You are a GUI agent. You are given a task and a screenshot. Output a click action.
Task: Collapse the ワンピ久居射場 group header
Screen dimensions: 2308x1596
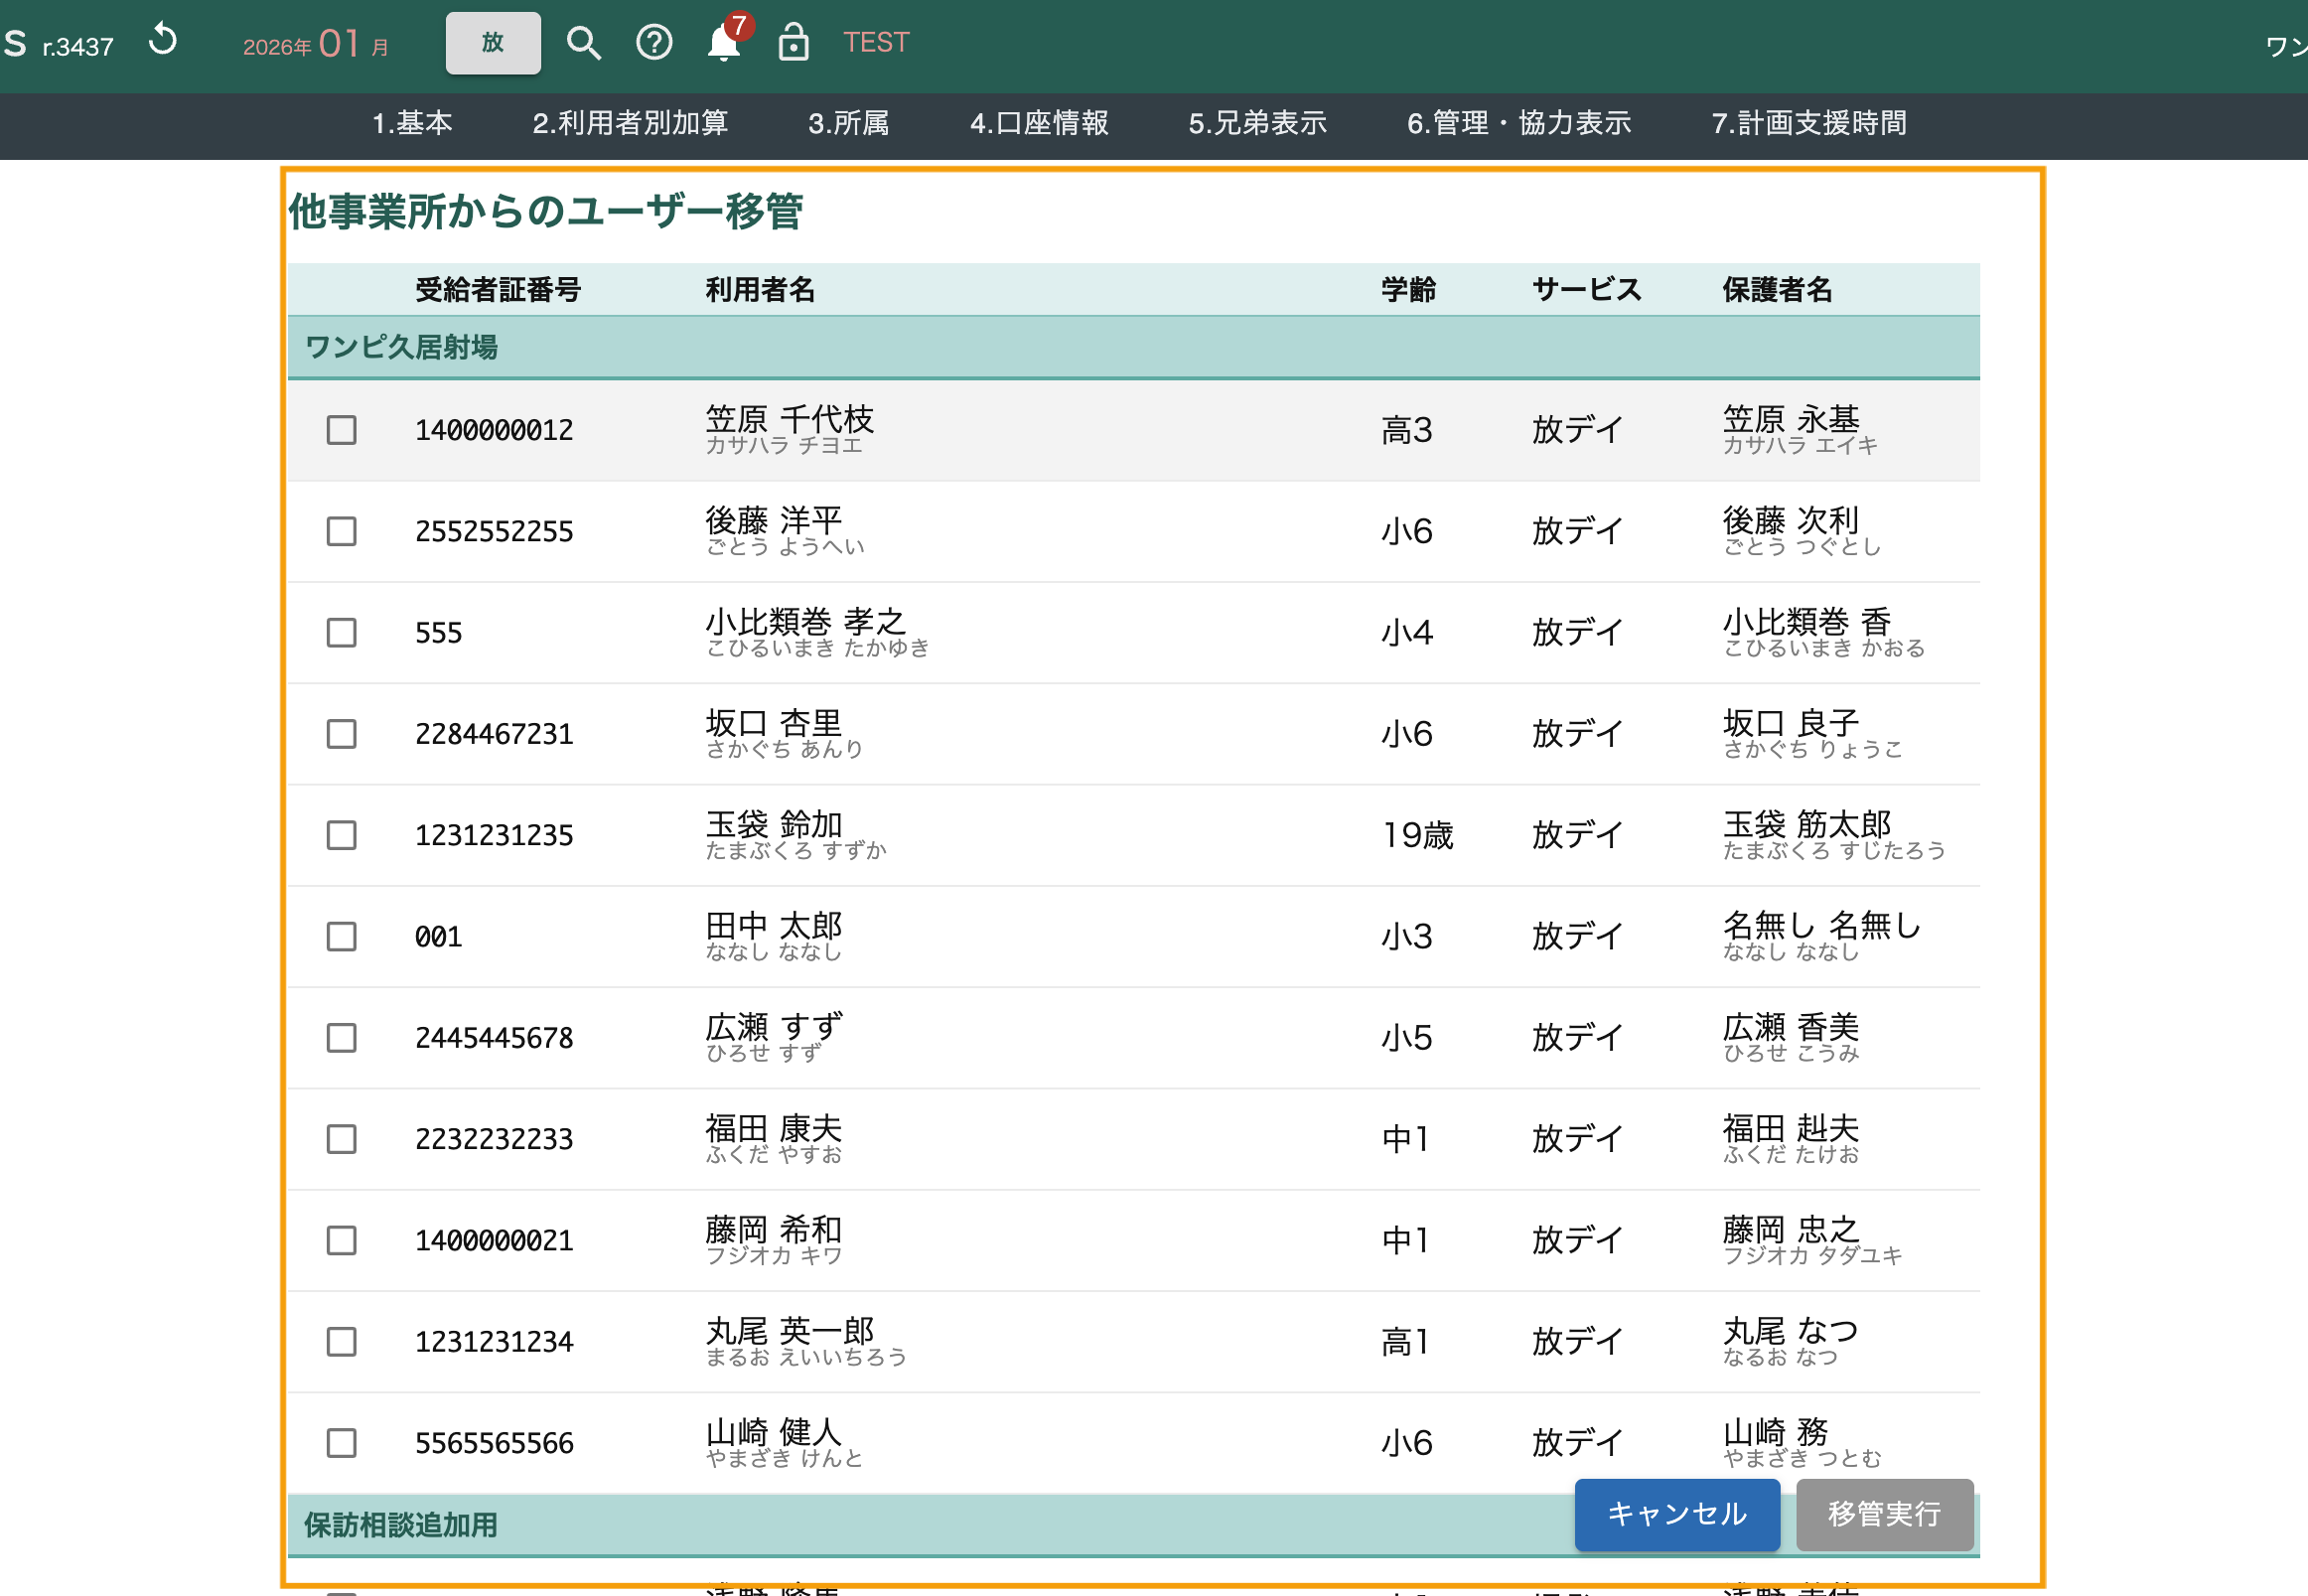[402, 347]
